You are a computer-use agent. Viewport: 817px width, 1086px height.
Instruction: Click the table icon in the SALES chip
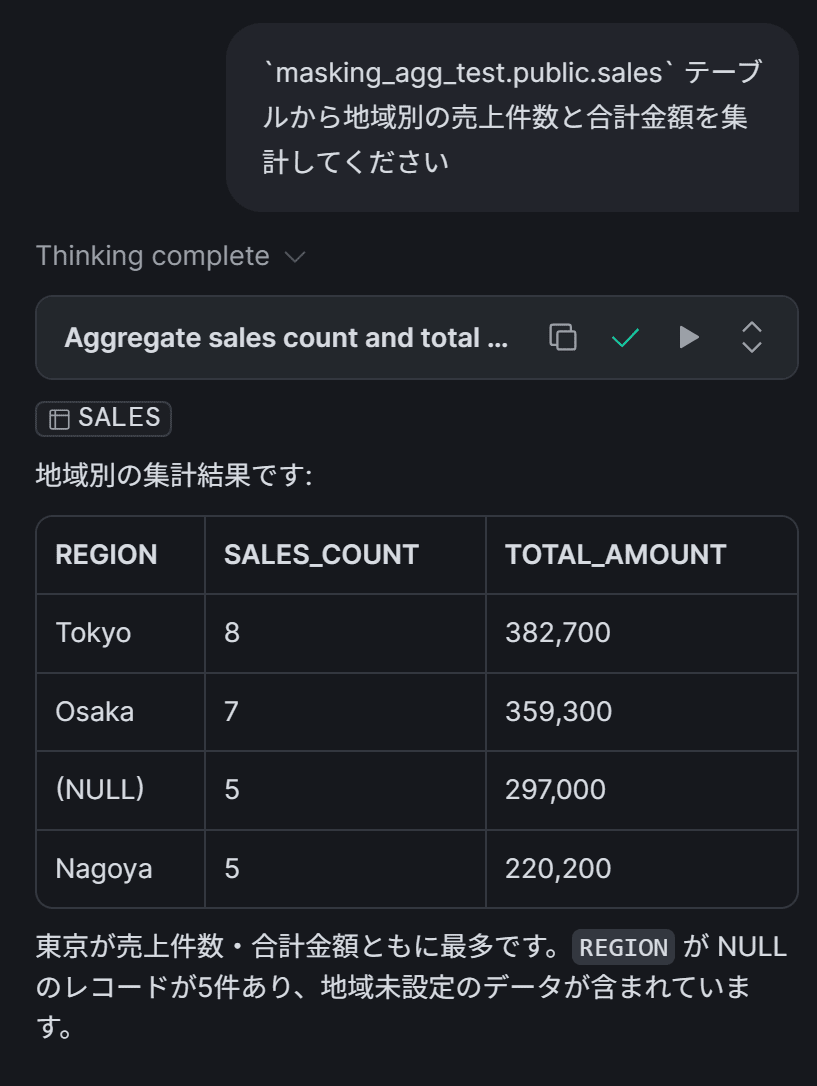(59, 419)
